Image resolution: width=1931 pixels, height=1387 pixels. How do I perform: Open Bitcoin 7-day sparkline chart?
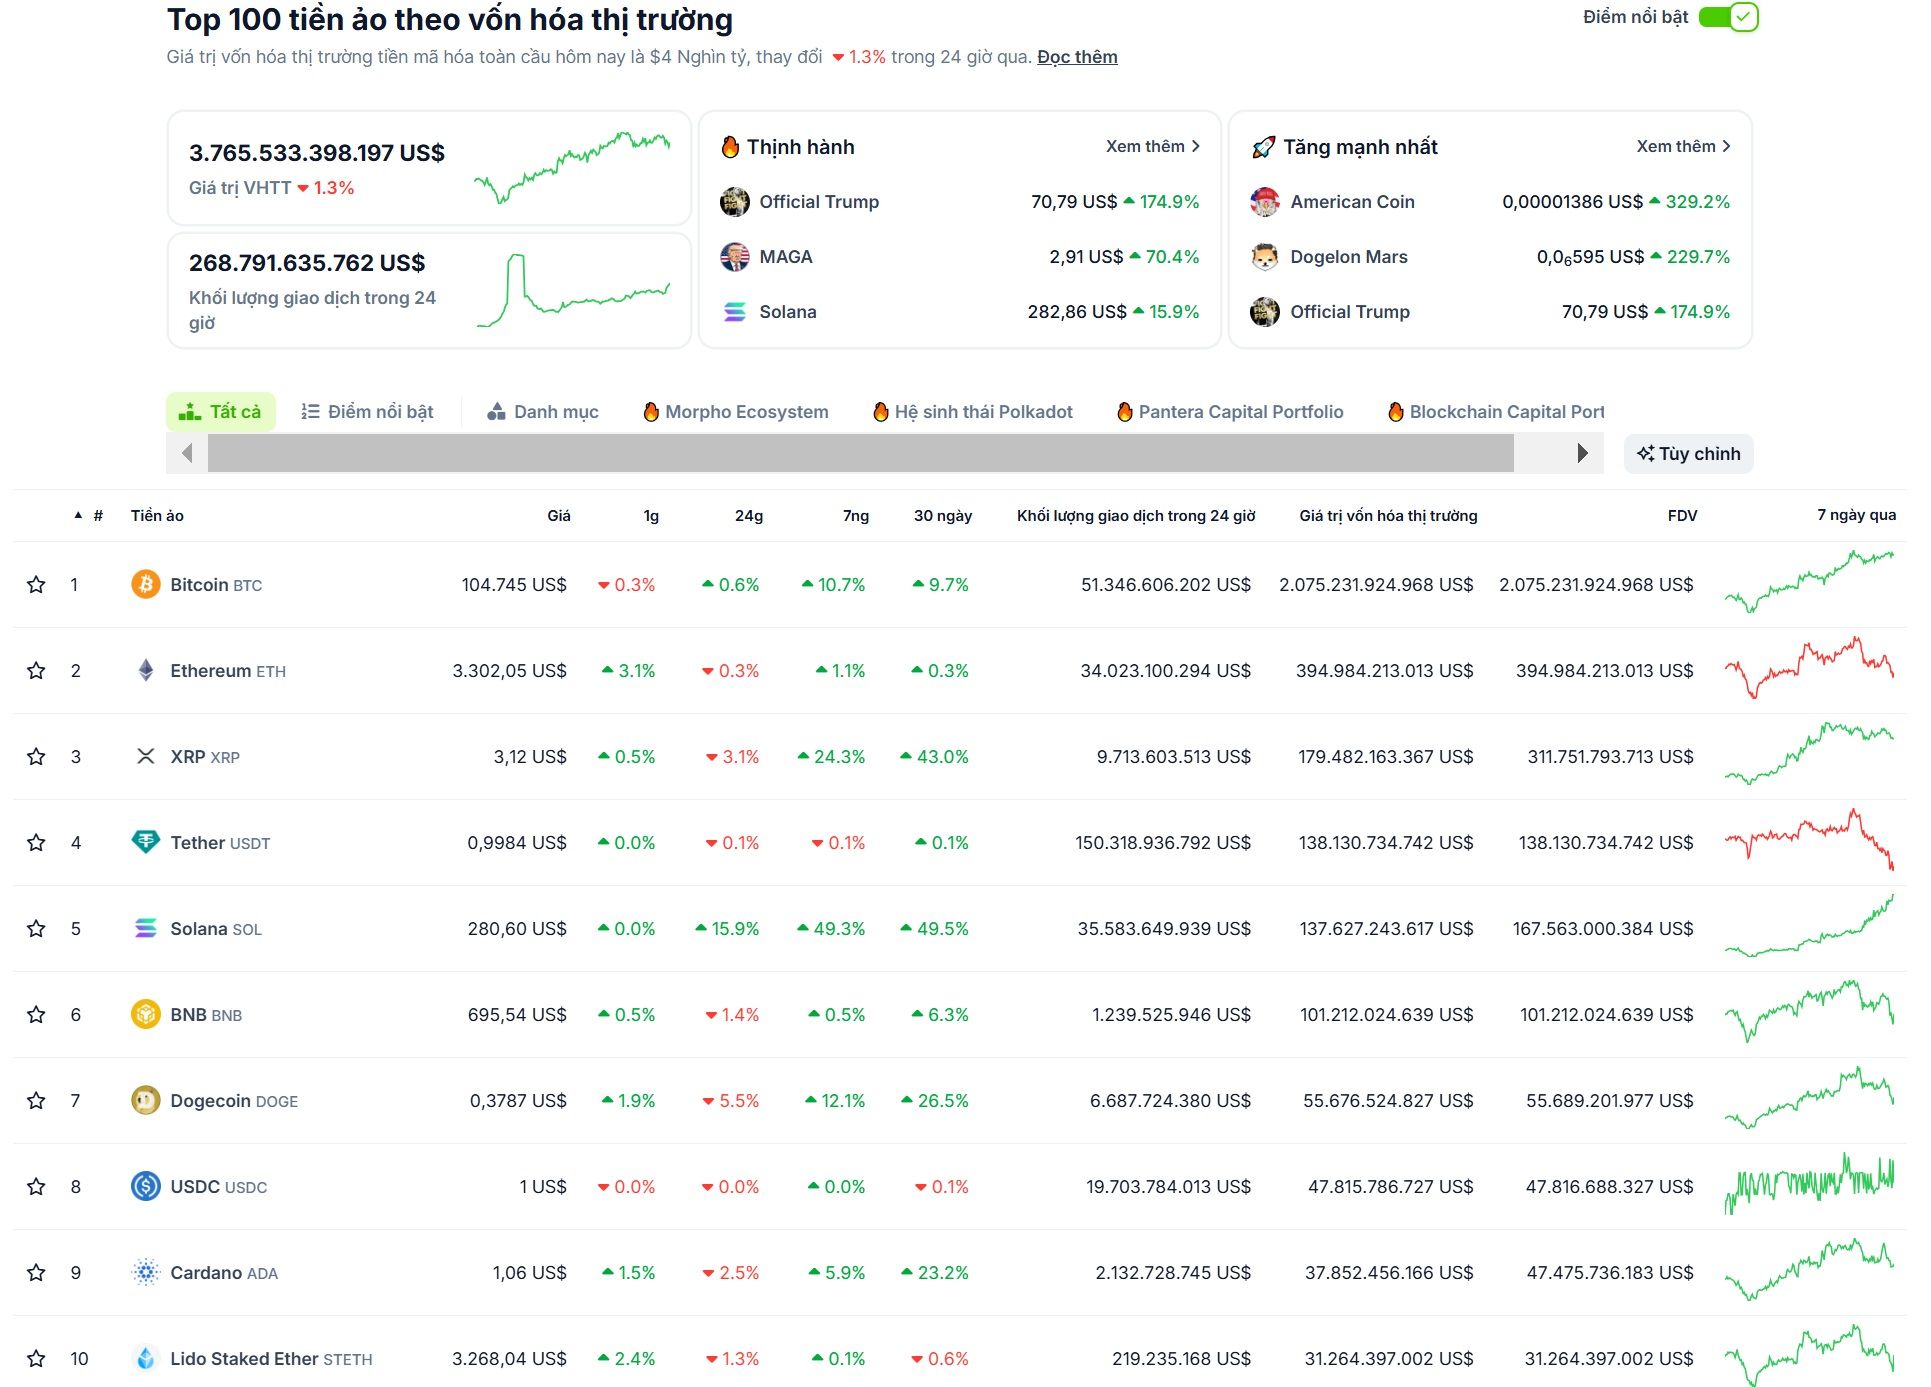point(1809,581)
